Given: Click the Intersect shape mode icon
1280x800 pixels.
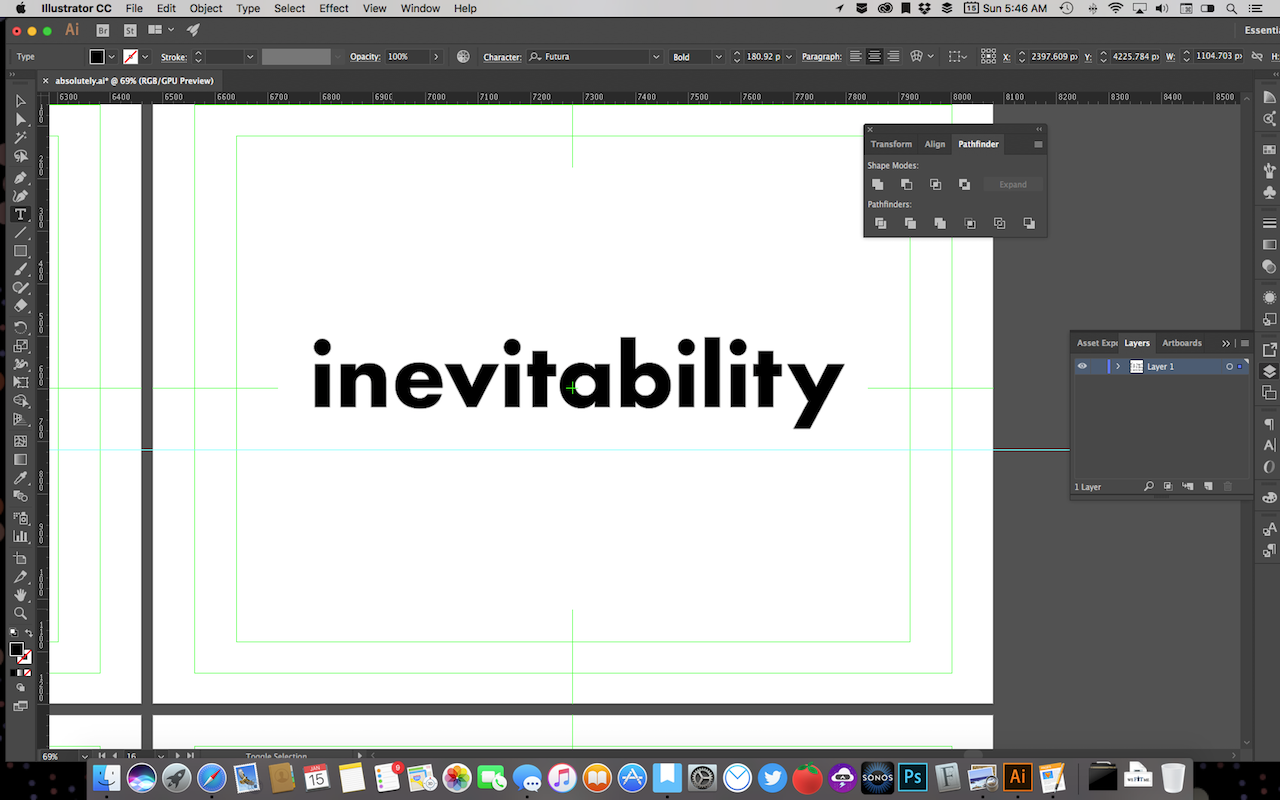Looking at the screenshot, I should tap(935, 184).
